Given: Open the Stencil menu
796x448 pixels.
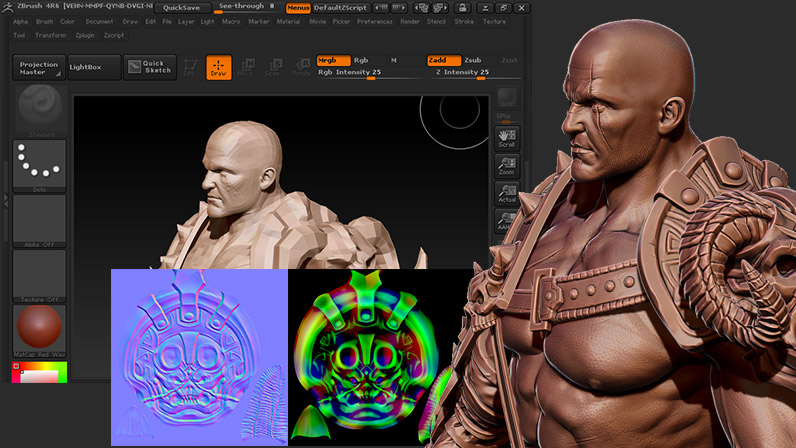Looking at the screenshot, I should pyautogui.click(x=436, y=22).
